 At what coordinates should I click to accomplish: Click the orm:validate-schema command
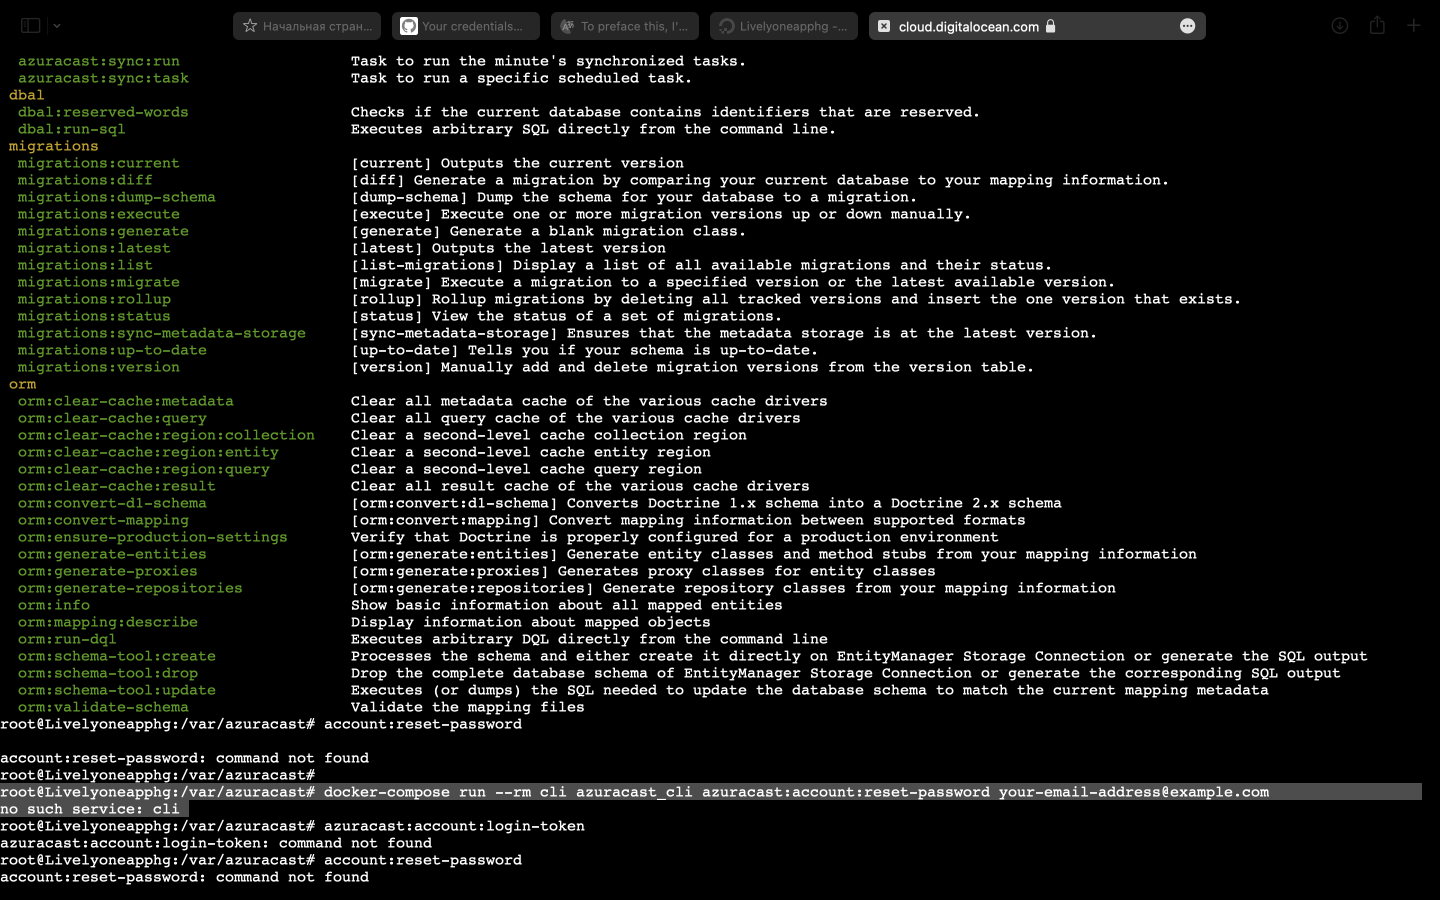[103, 707]
